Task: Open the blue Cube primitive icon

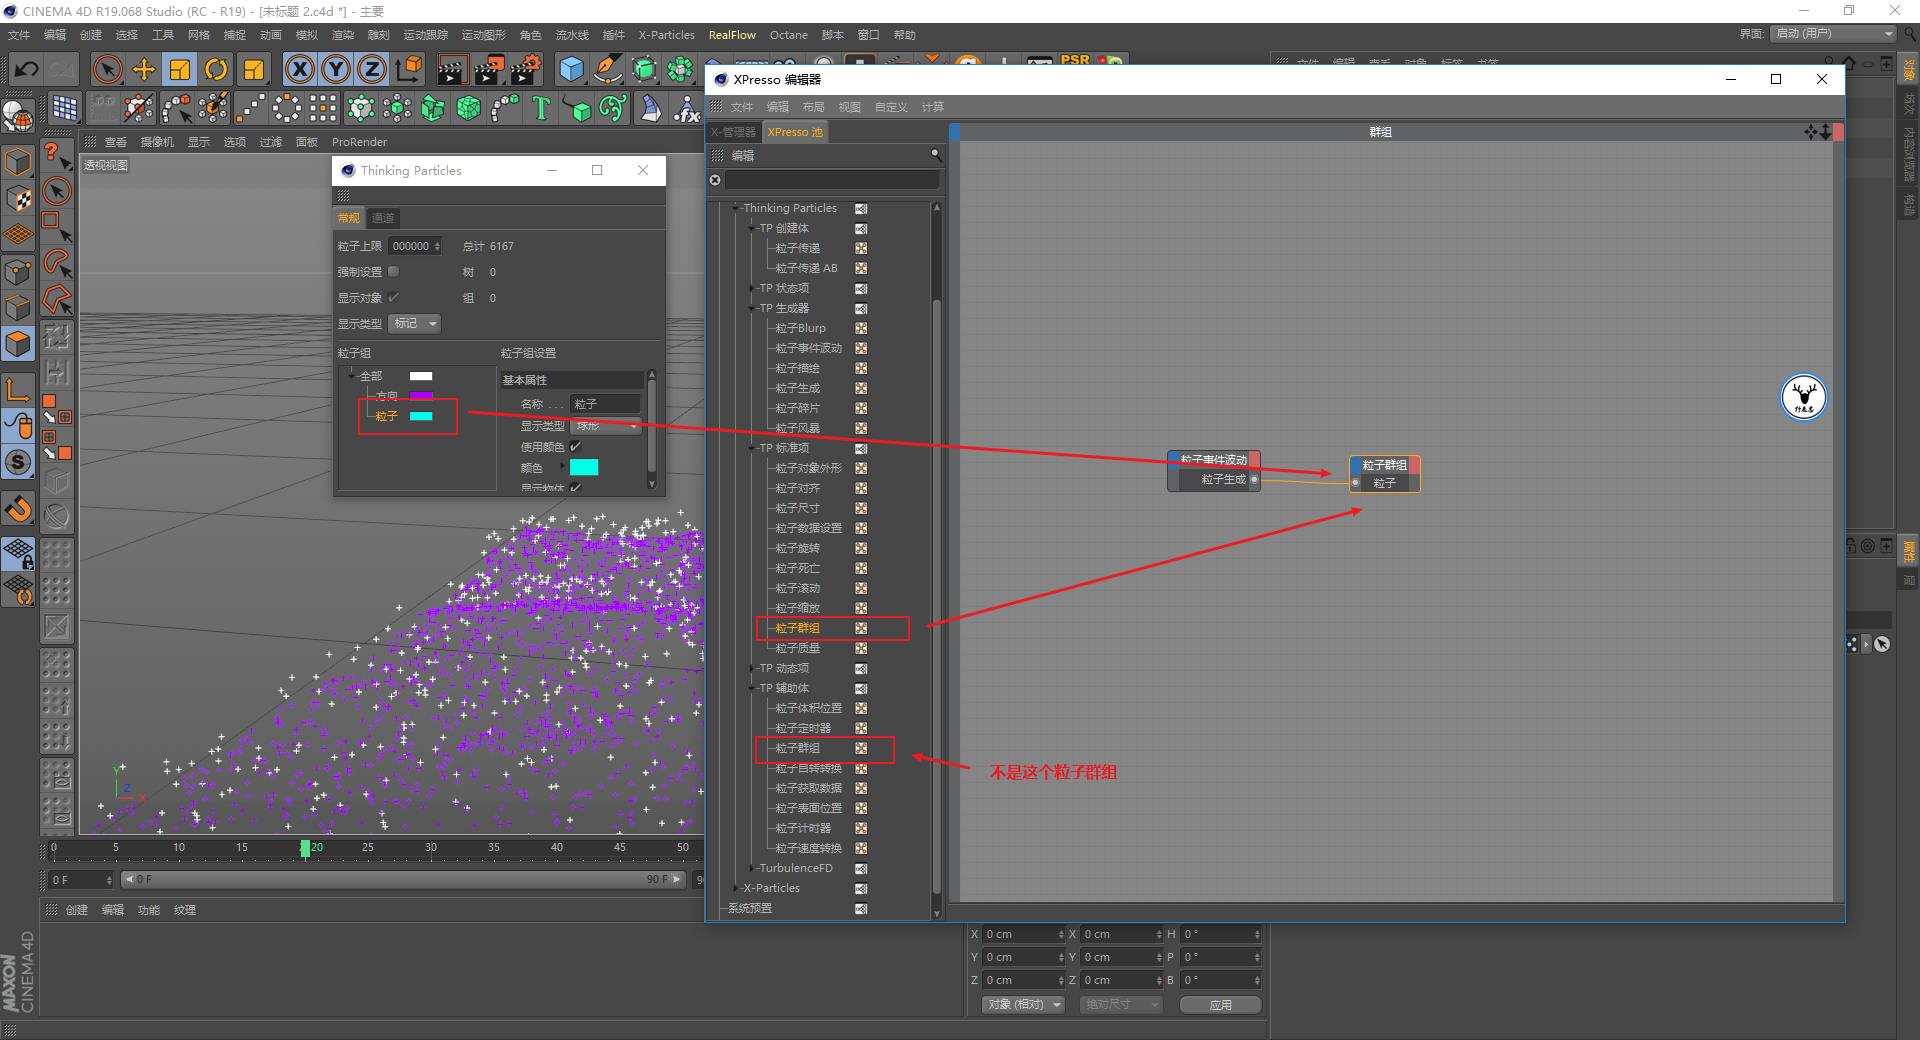Action: 571,69
